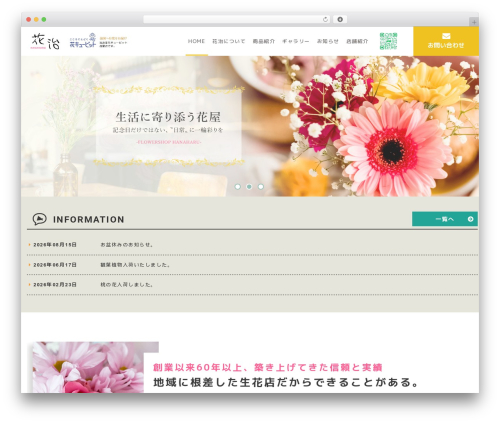Open the 店舗紹介 menu item
This screenshot has width=500, height=423.
(x=357, y=41)
